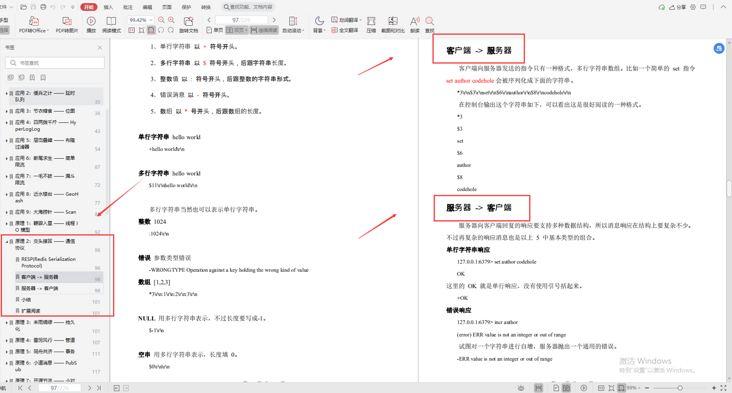Open bookmark 应用 9 Scan
Image resolution: width=732 pixels, height=393 pixels.
click(x=45, y=212)
